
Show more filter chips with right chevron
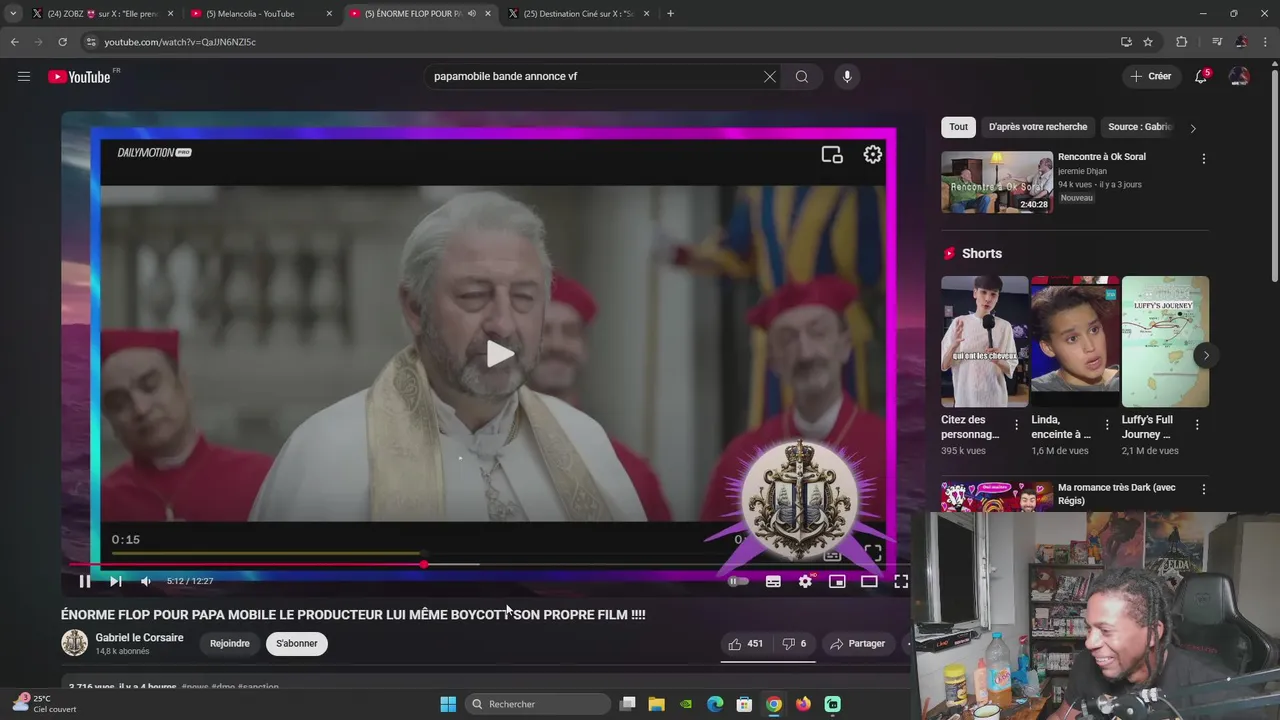tap(1192, 128)
